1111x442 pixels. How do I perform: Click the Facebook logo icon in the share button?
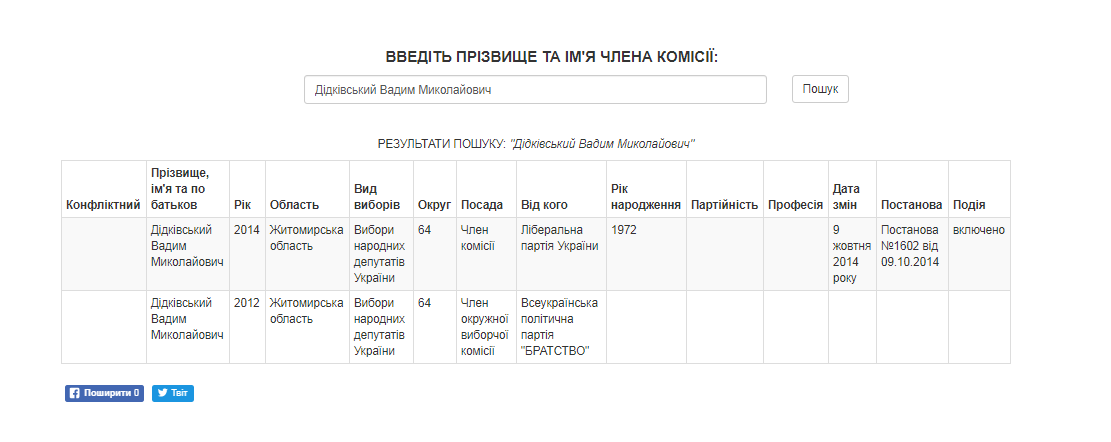[x=74, y=393]
